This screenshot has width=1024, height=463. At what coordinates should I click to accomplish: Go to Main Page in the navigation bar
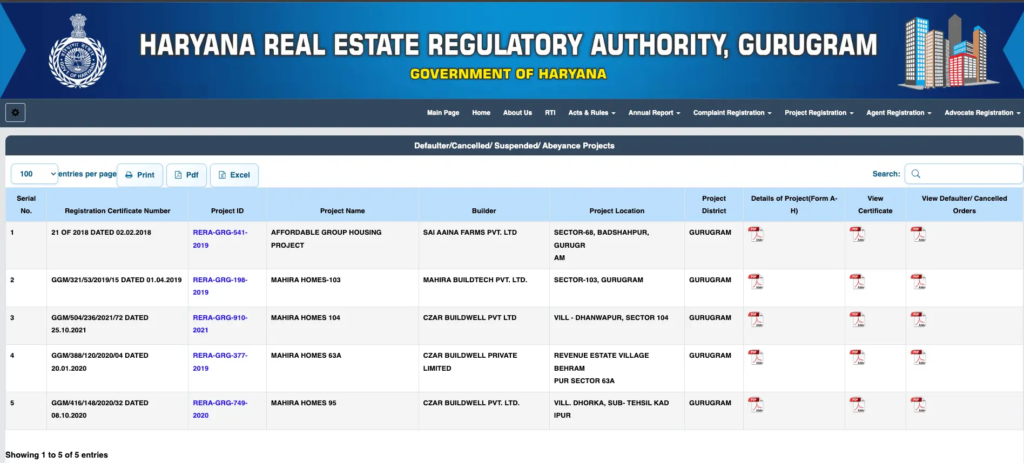pyautogui.click(x=443, y=113)
